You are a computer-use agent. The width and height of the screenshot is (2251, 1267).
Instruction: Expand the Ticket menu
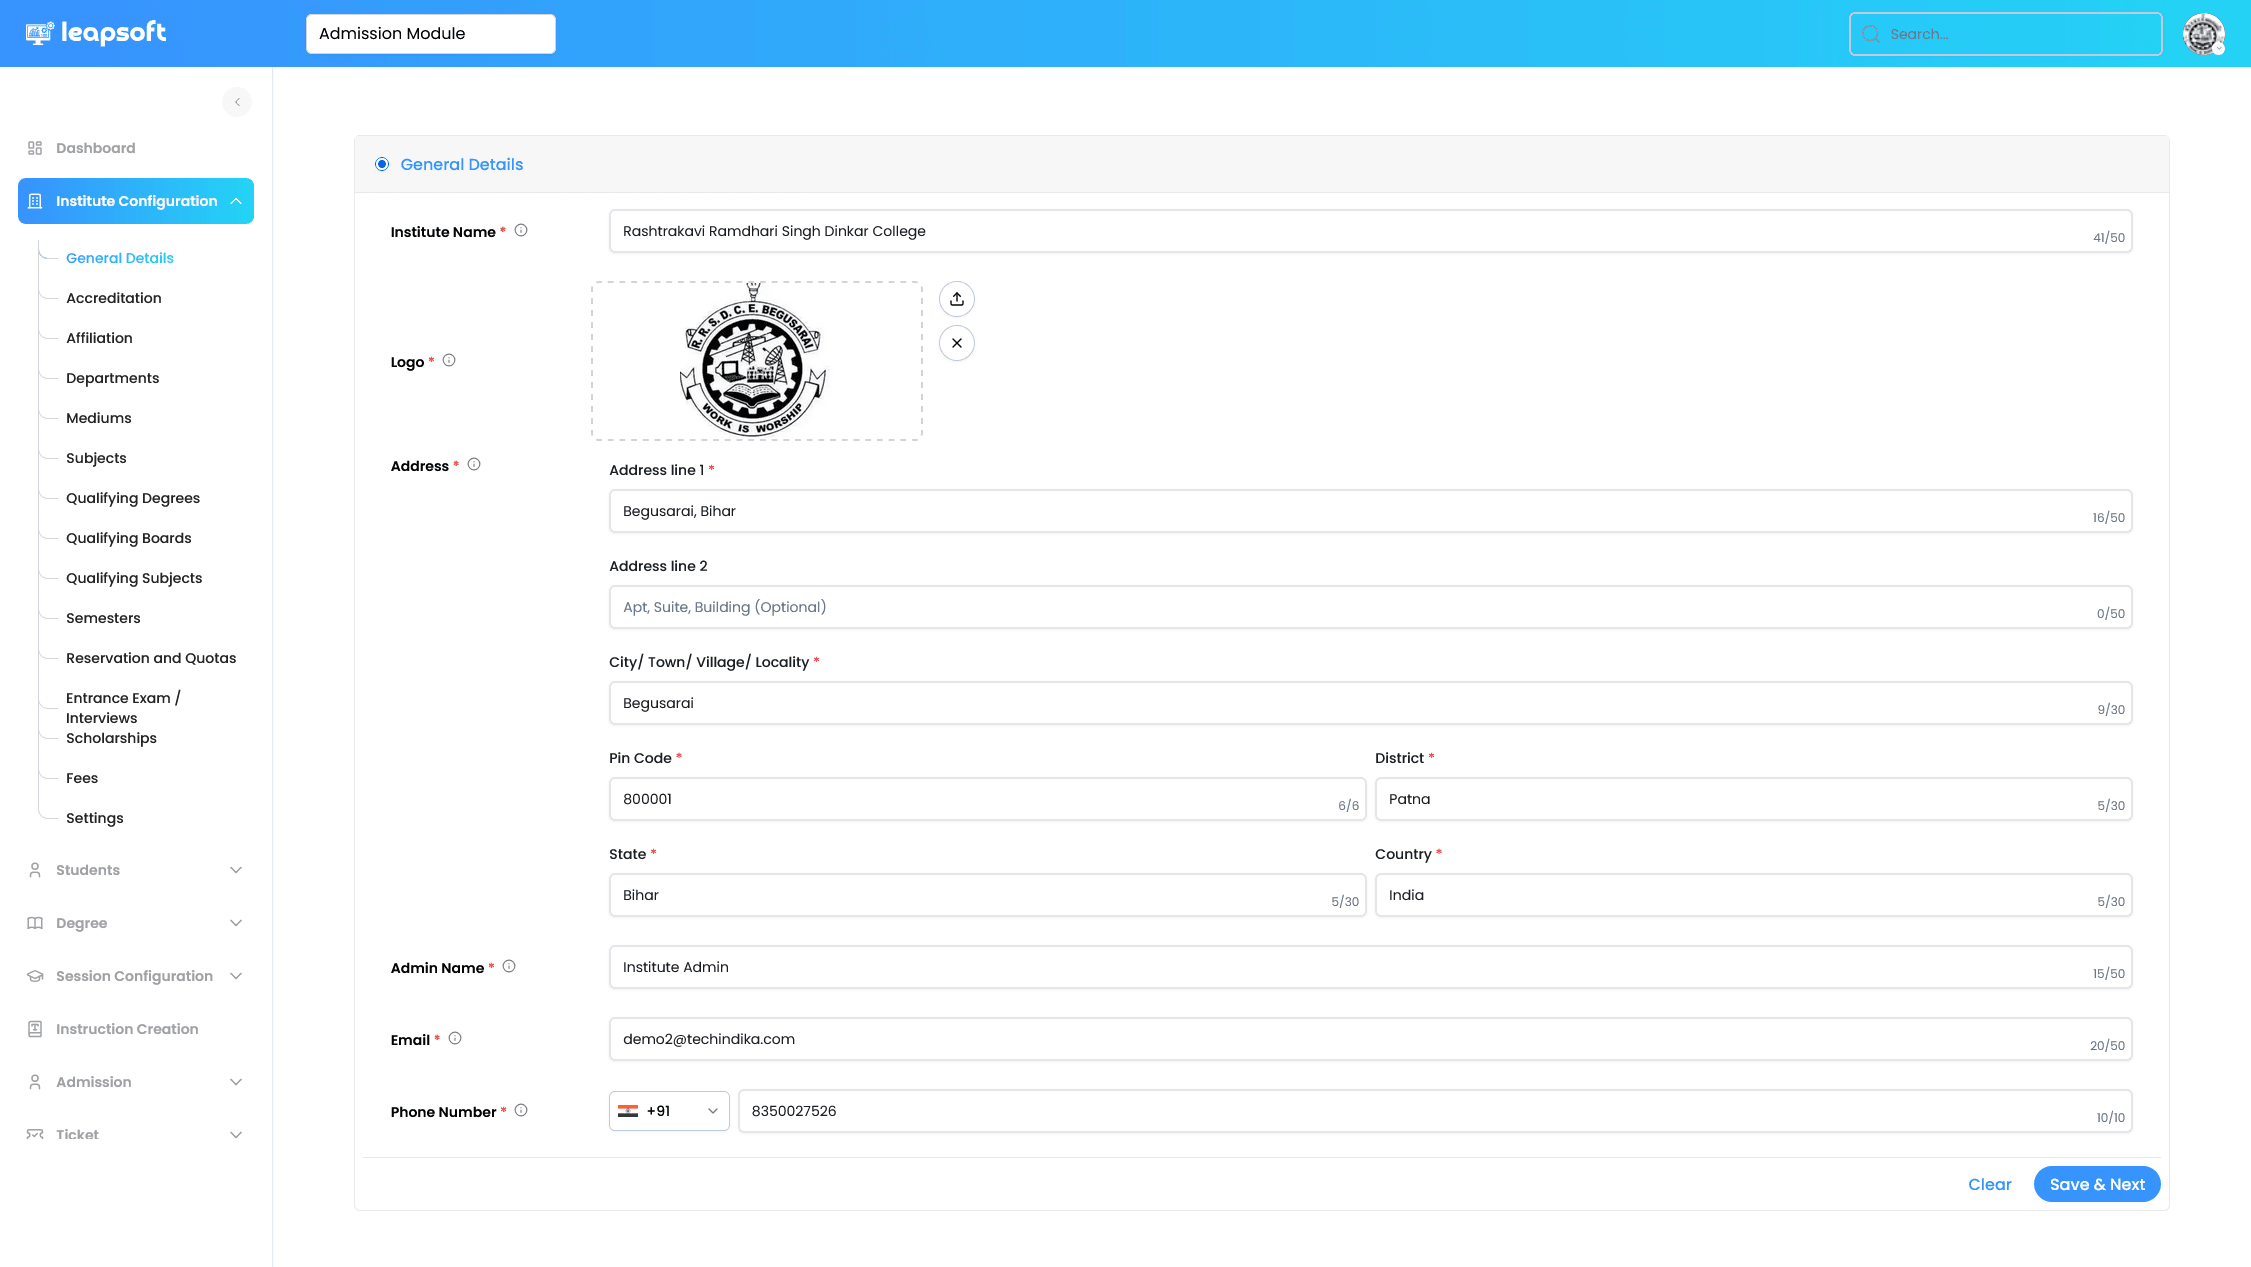(x=236, y=1135)
